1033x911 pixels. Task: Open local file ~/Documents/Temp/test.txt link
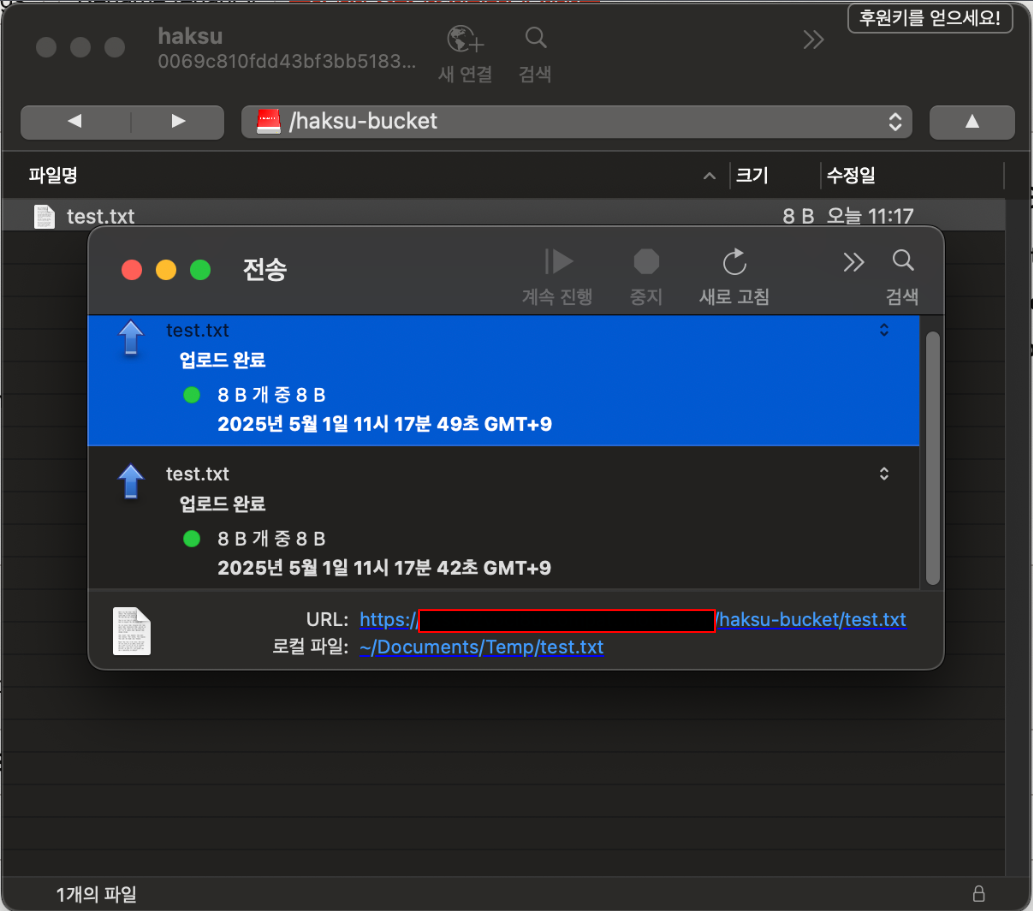pos(481,647)
